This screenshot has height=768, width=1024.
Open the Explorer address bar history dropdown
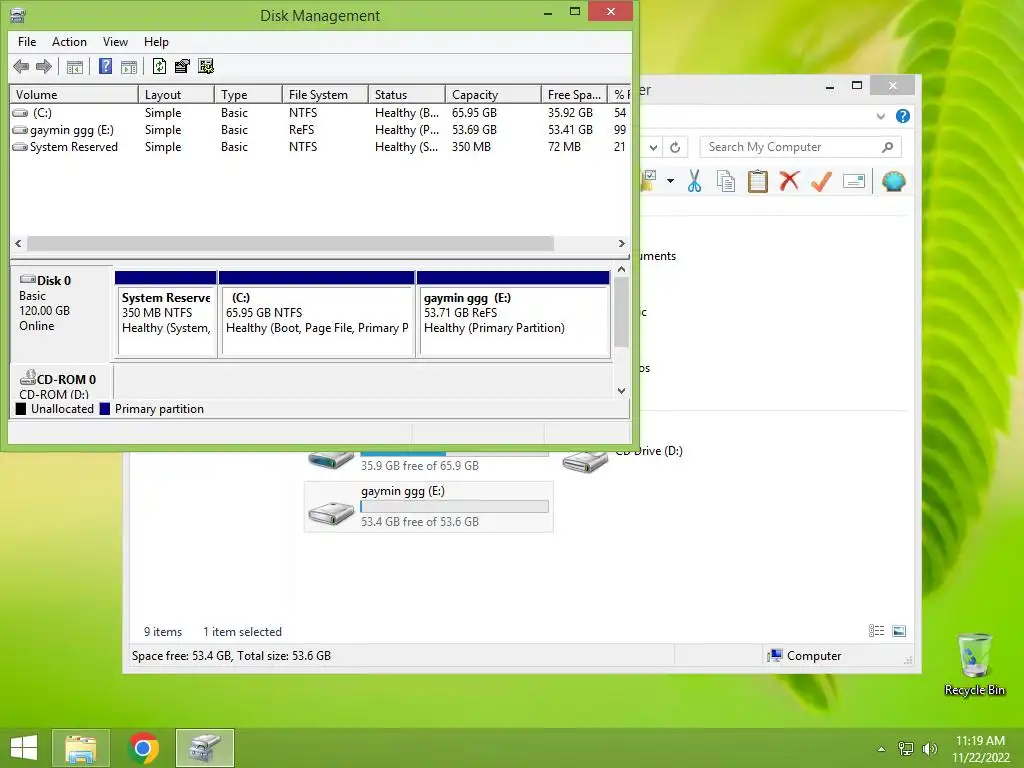tap(653, 148)
